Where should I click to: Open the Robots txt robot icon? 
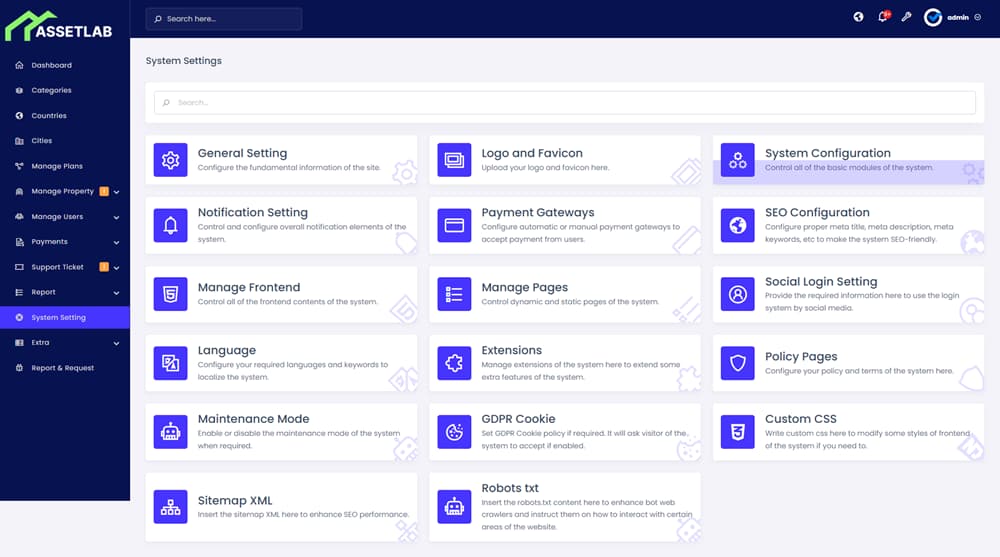454,507
